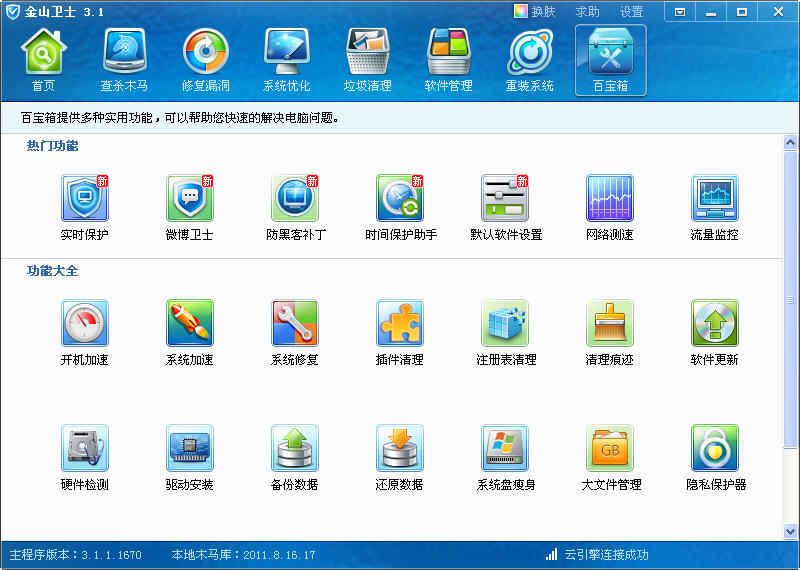This screenshot has height=570, width=800.
Task: Open the 注册表清理 registry cleaner icon
Action: (505, 324)
